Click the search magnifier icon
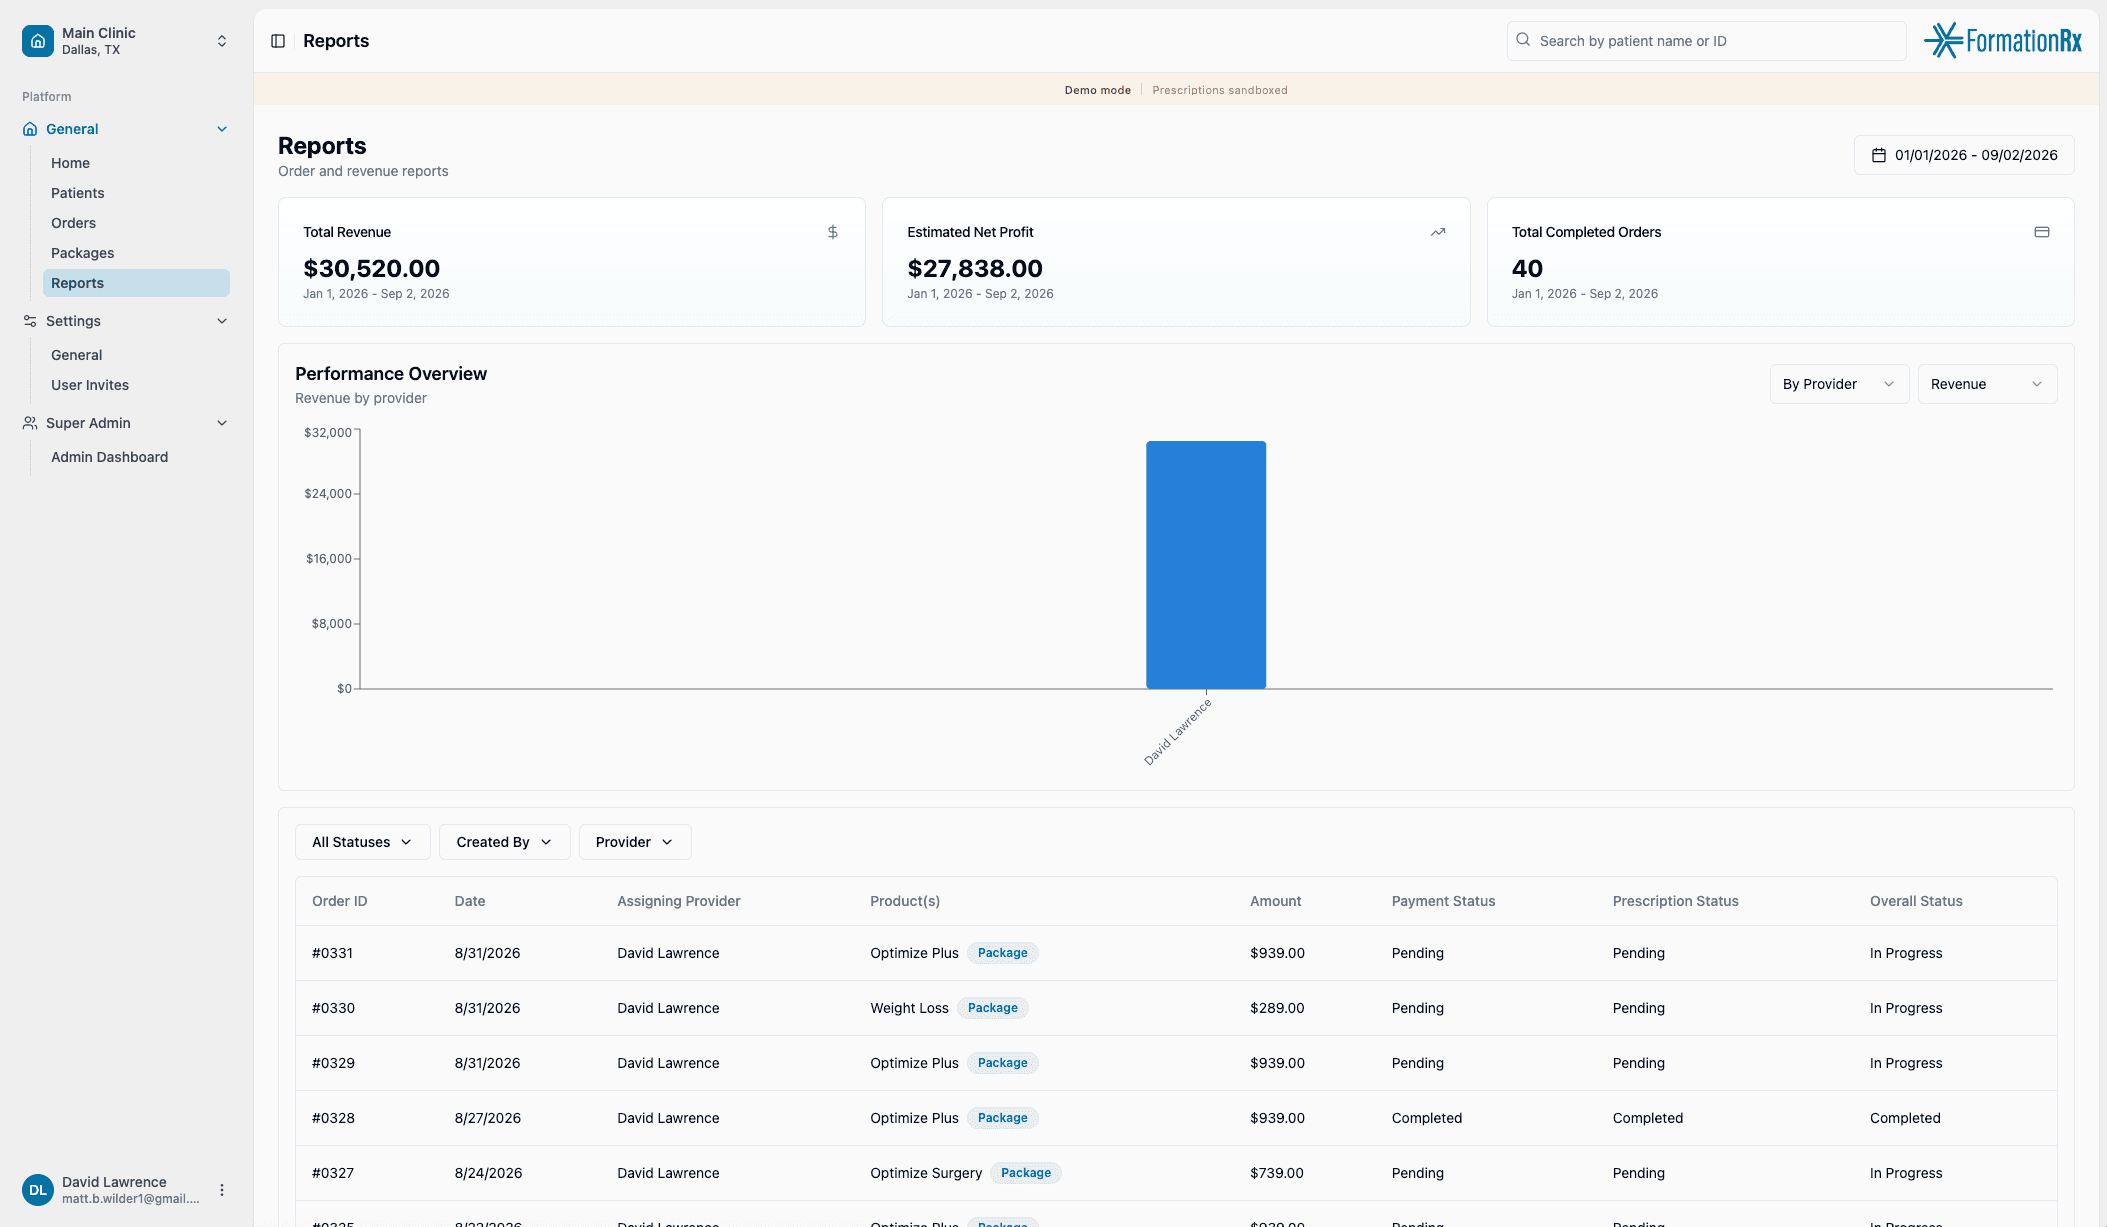The image size is (2107, 1227). coord(1523,40)
